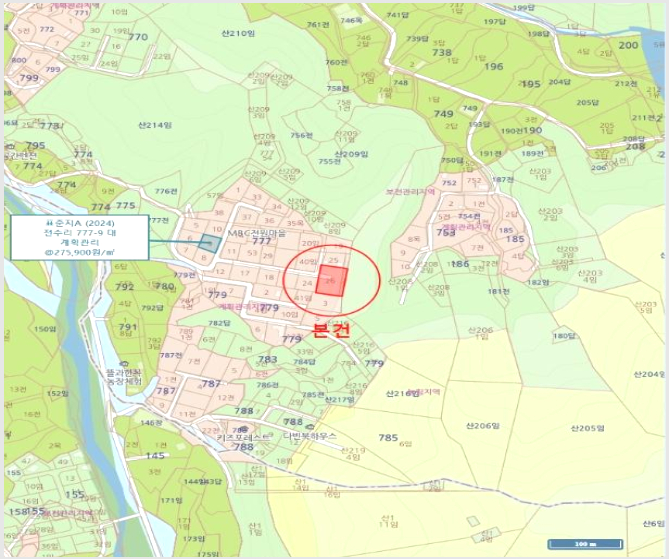Click the '761전' parcel label
This screenshot has width=669, height=559.
(x=318, y=25)
